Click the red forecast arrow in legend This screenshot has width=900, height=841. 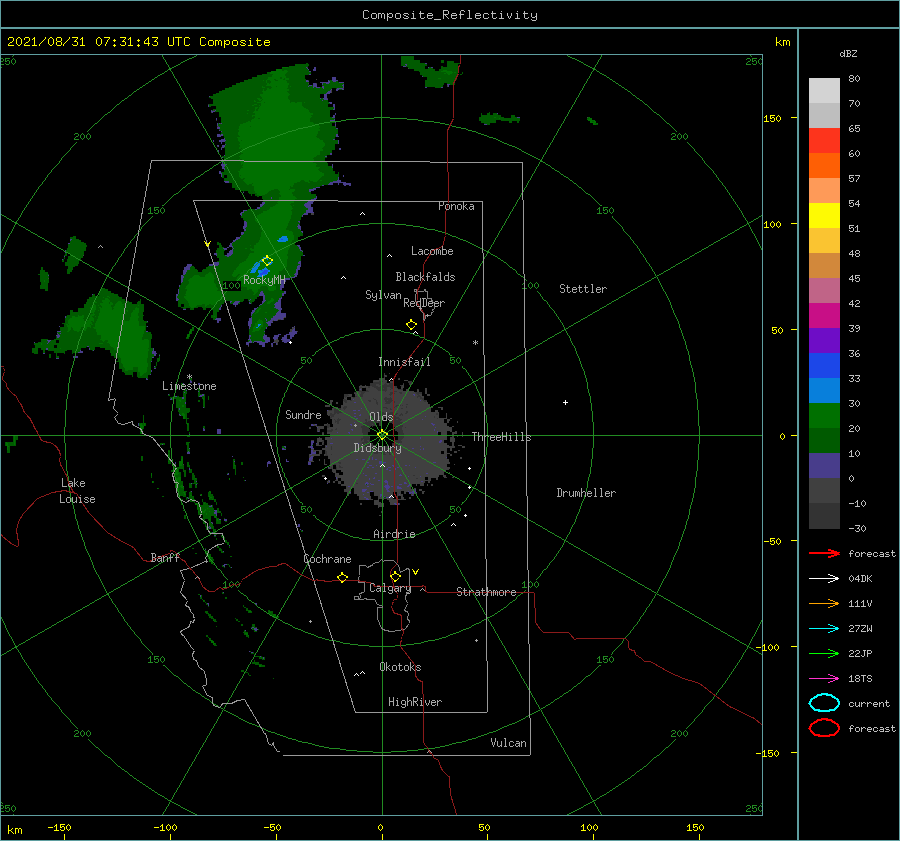point(824,553)
